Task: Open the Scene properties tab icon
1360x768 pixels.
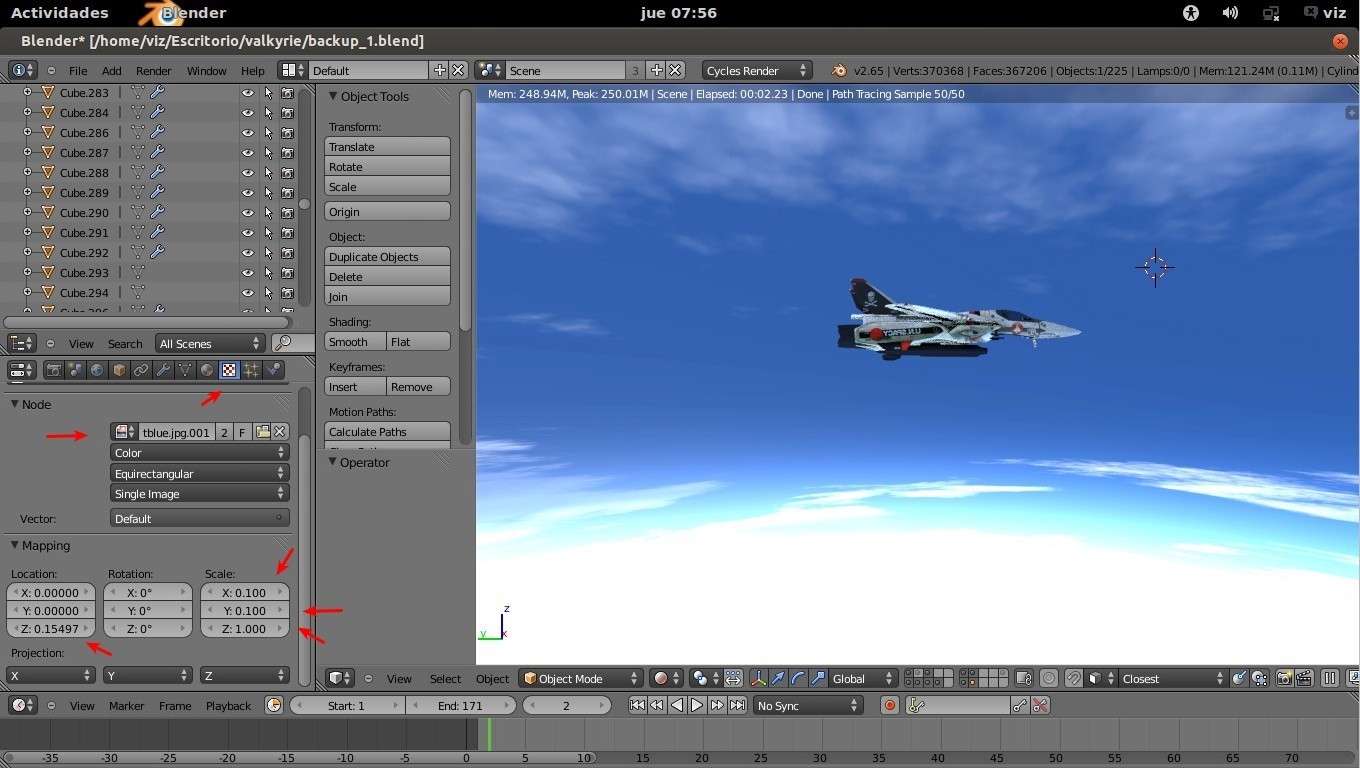Action: coord(76,370)
